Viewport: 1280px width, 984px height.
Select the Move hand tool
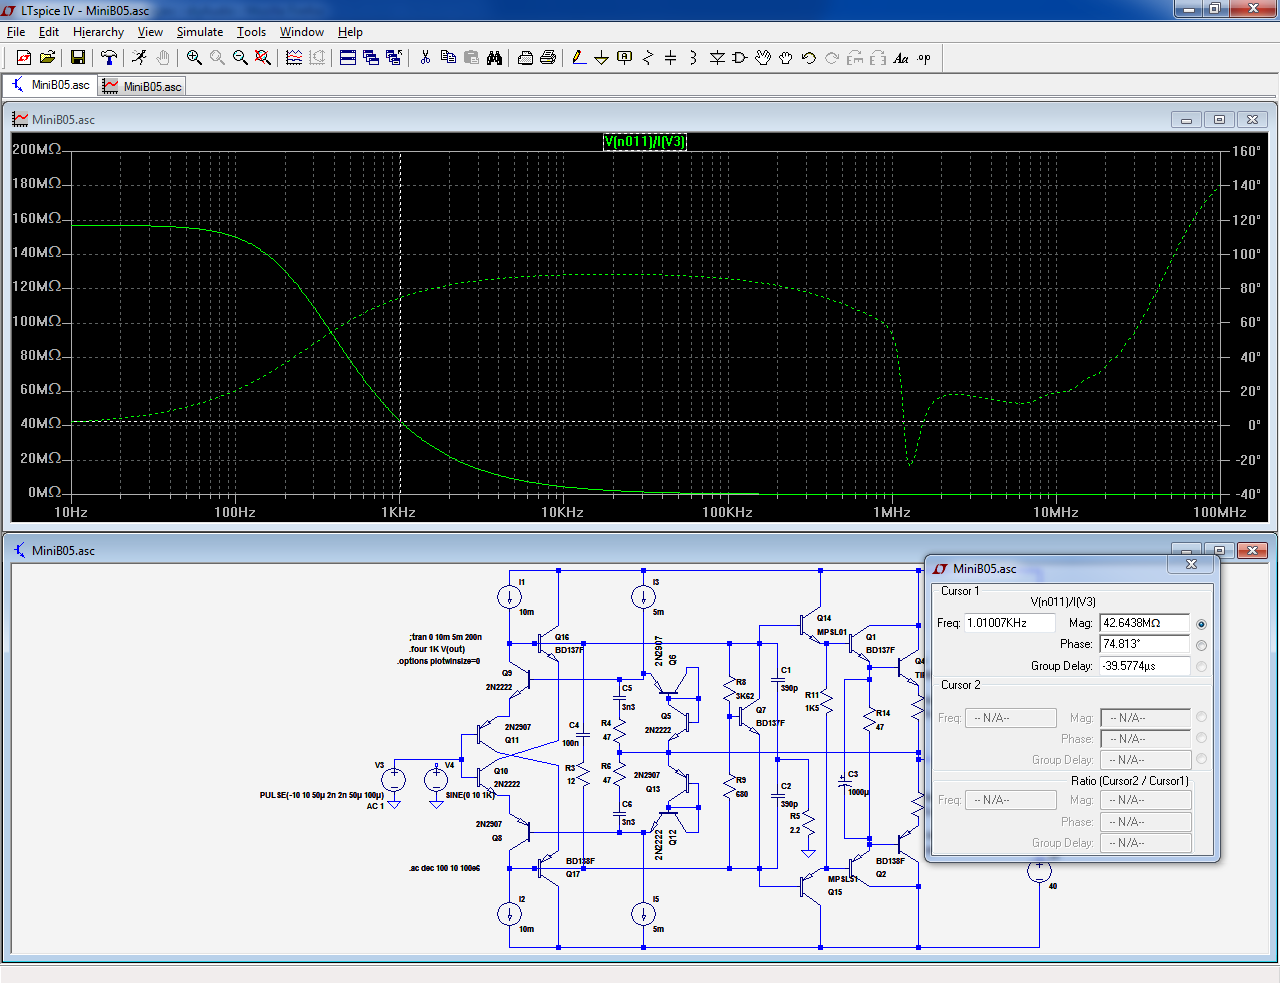[763, 58]
